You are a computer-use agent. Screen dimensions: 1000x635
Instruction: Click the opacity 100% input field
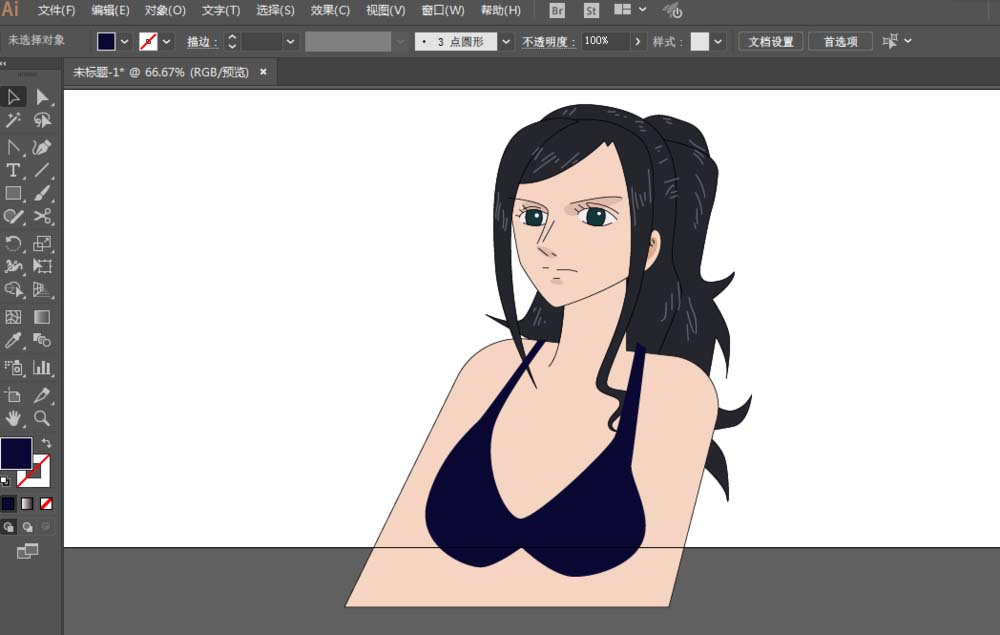coord(605,41)
